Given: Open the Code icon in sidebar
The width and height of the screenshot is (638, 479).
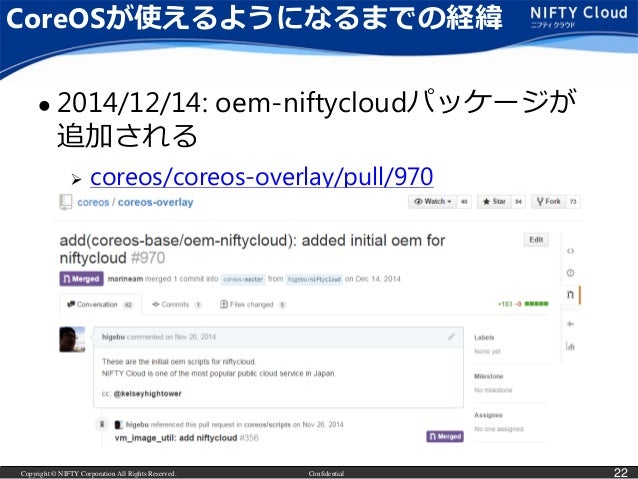Looking at the screenshot, I should [x=570, y=251].
